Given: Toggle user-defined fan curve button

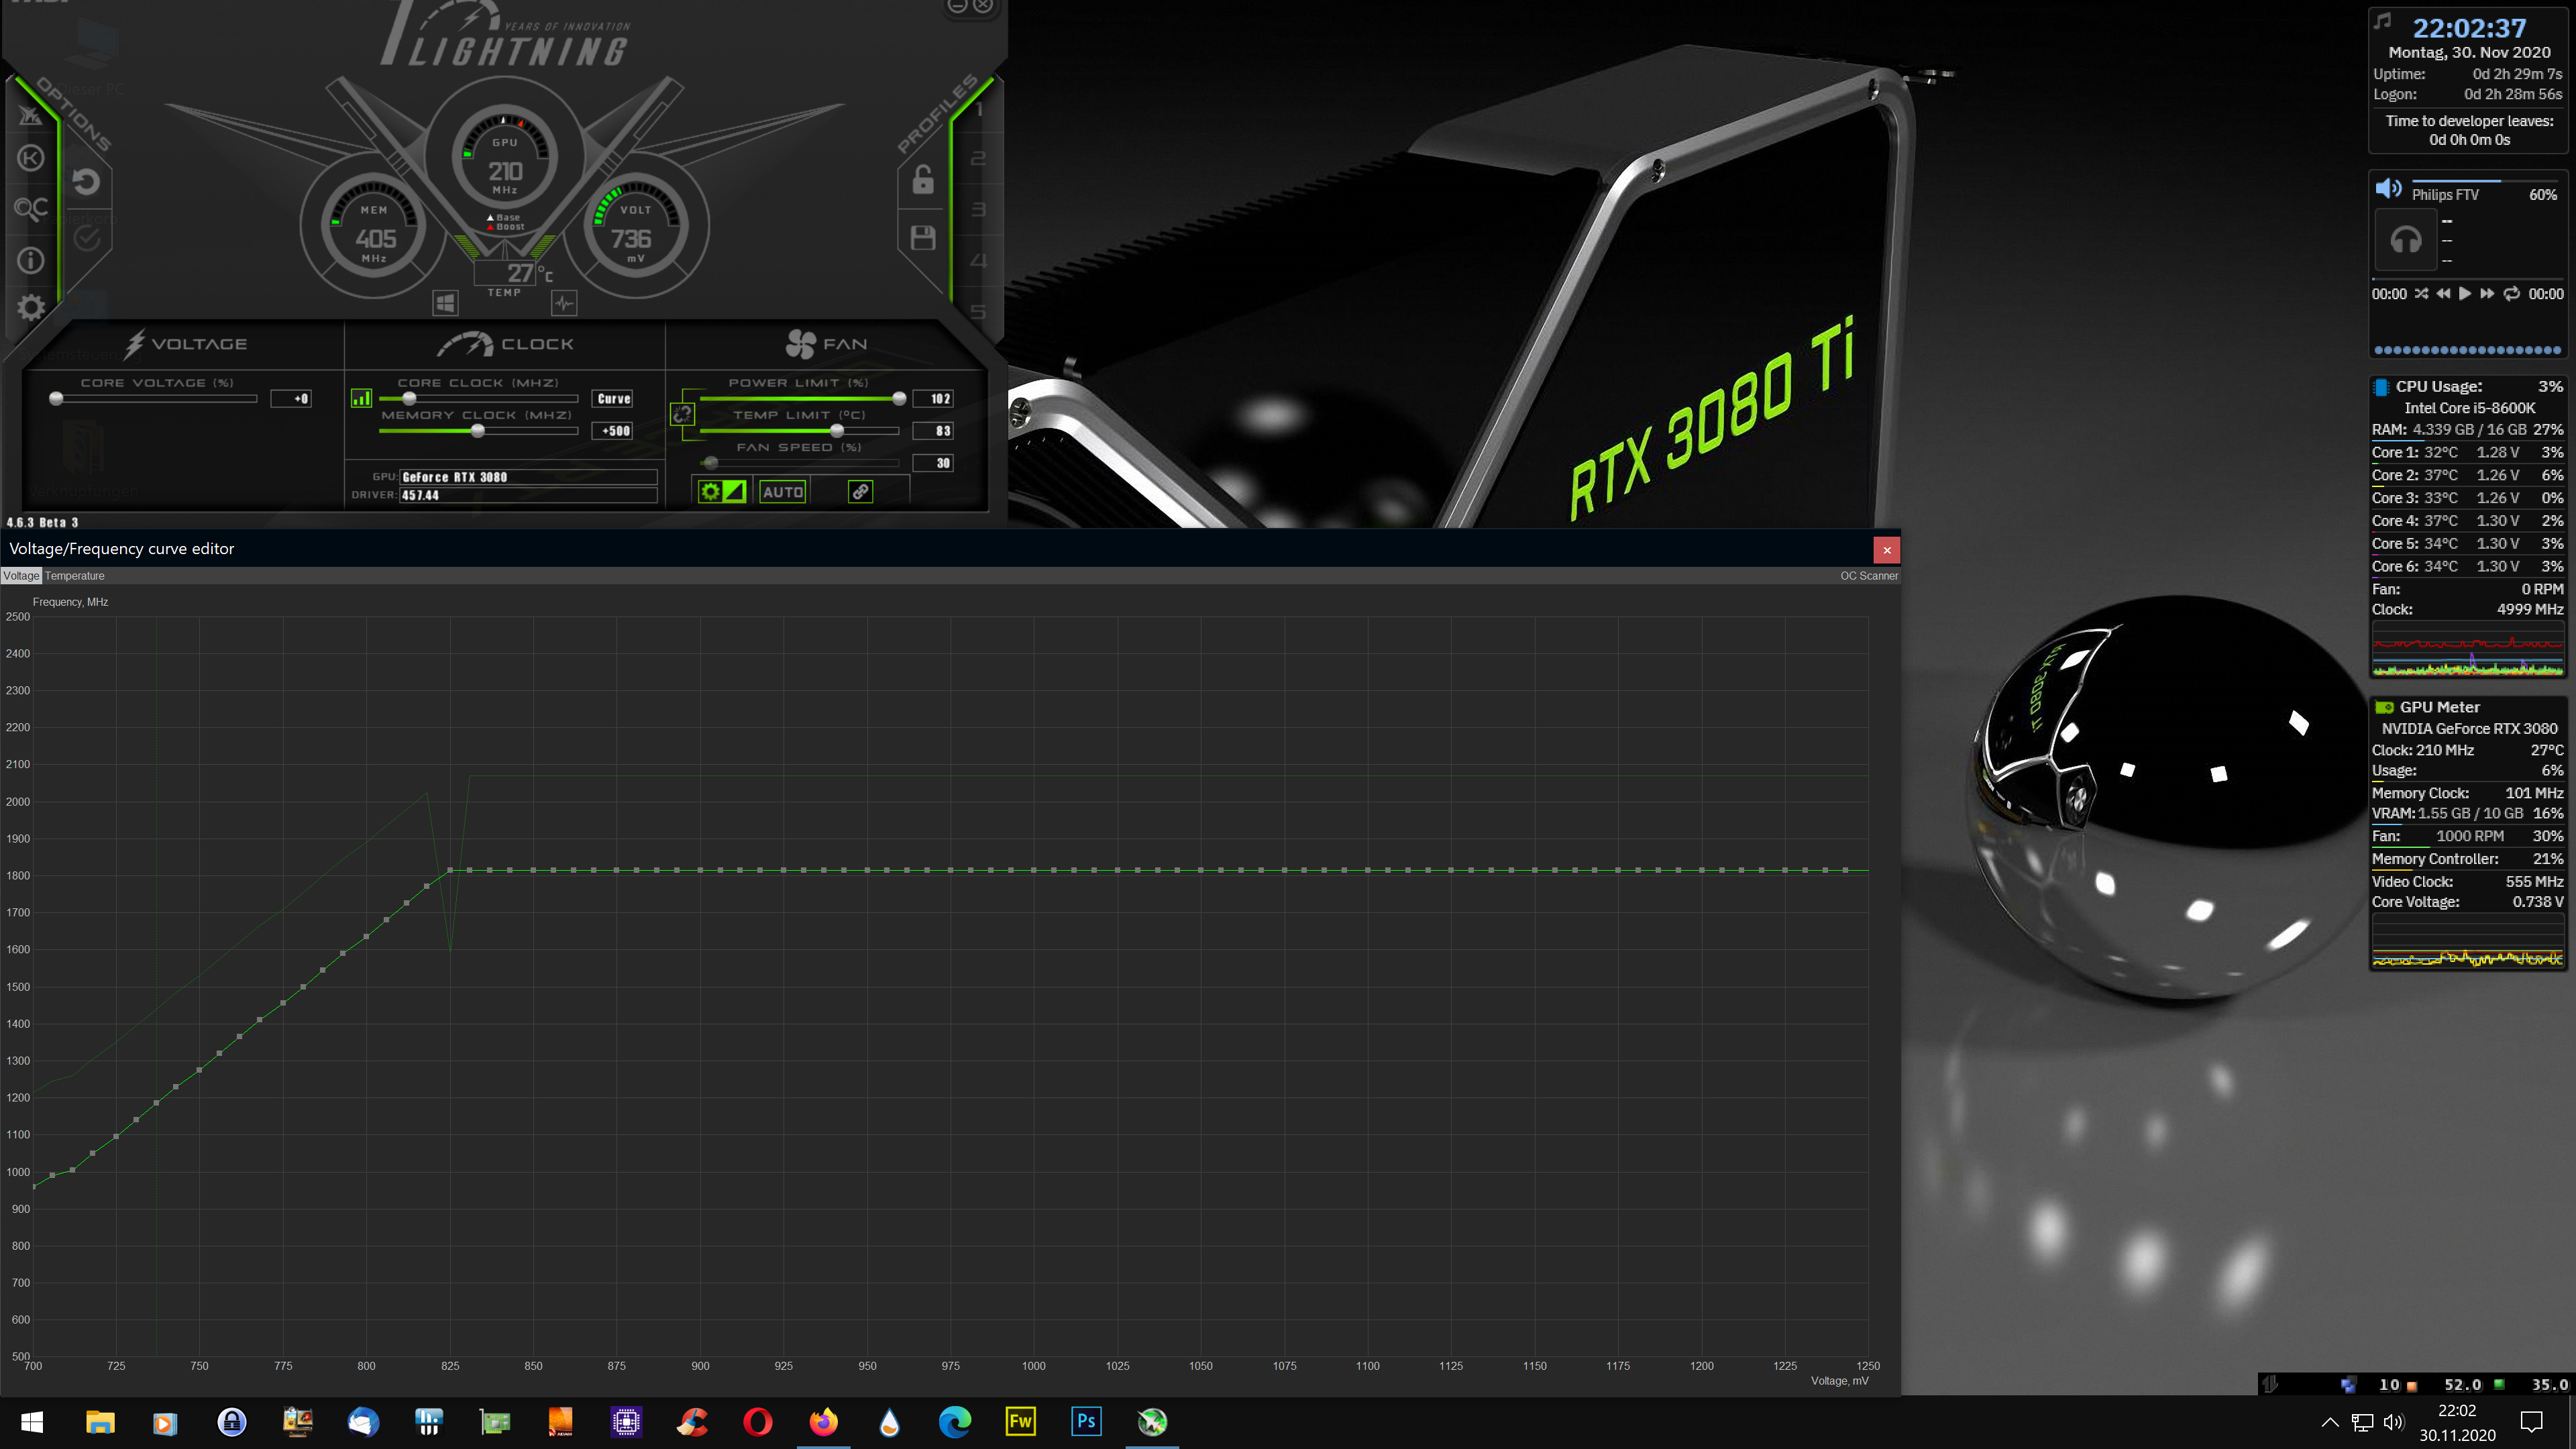Looking at the screenshot, I should tap(722, 491).
